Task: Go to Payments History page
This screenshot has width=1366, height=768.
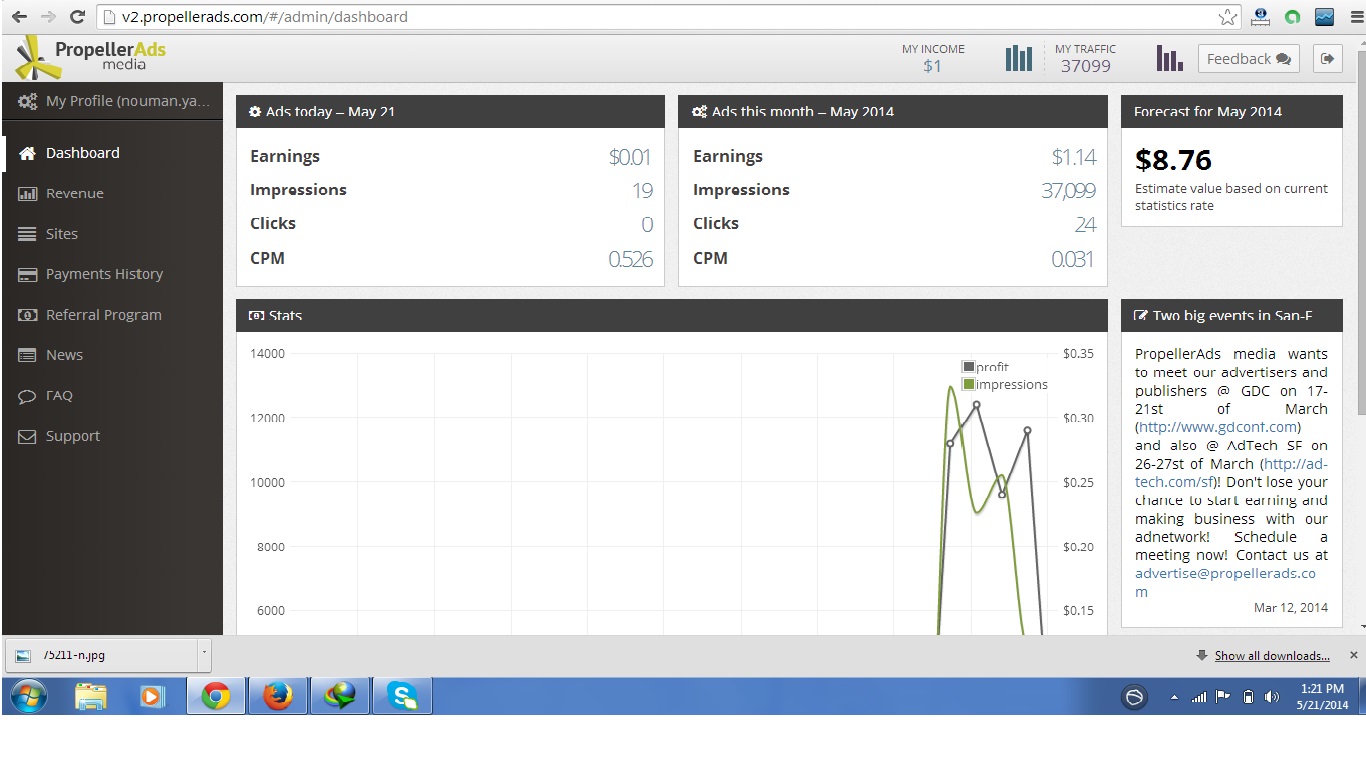Action: pyautogui.click(x=104, y=274)
